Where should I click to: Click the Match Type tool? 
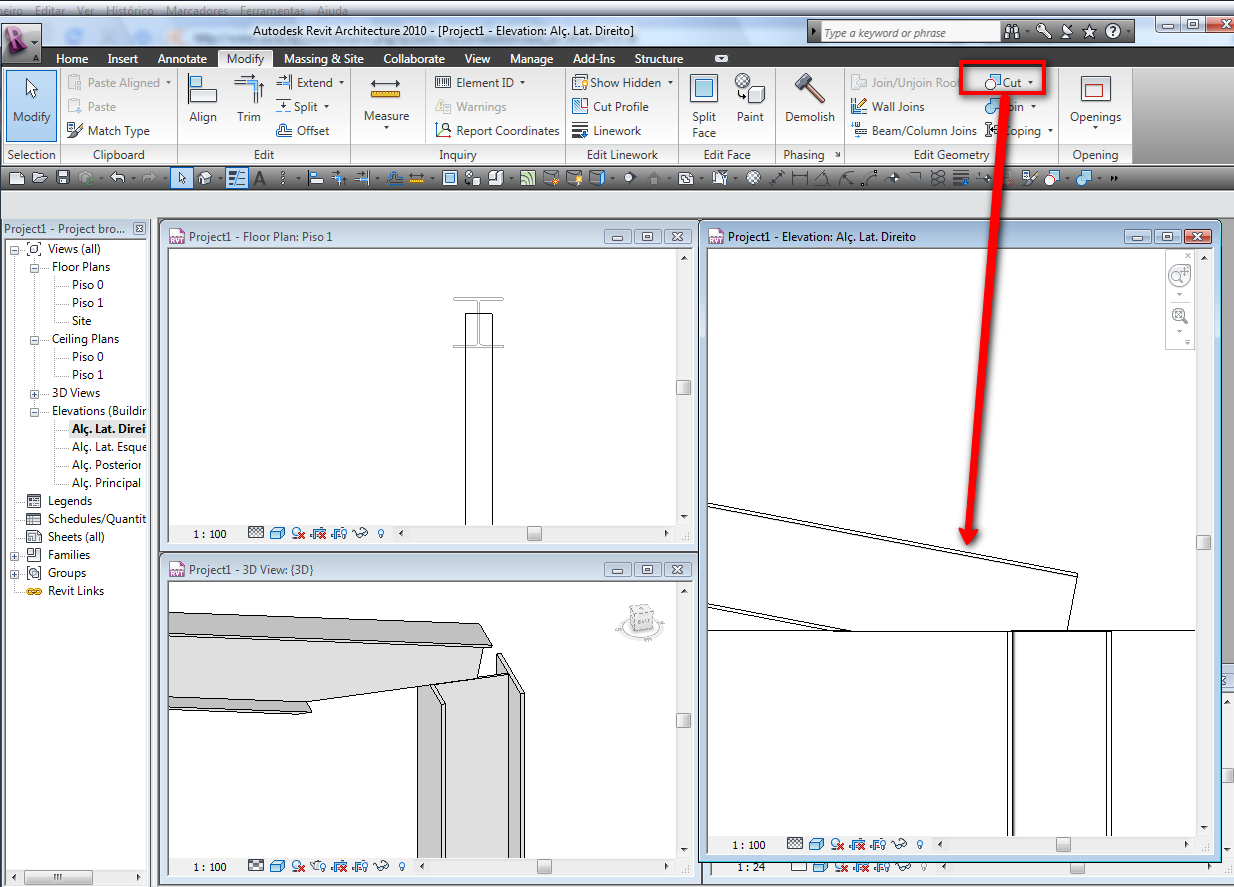108,131
